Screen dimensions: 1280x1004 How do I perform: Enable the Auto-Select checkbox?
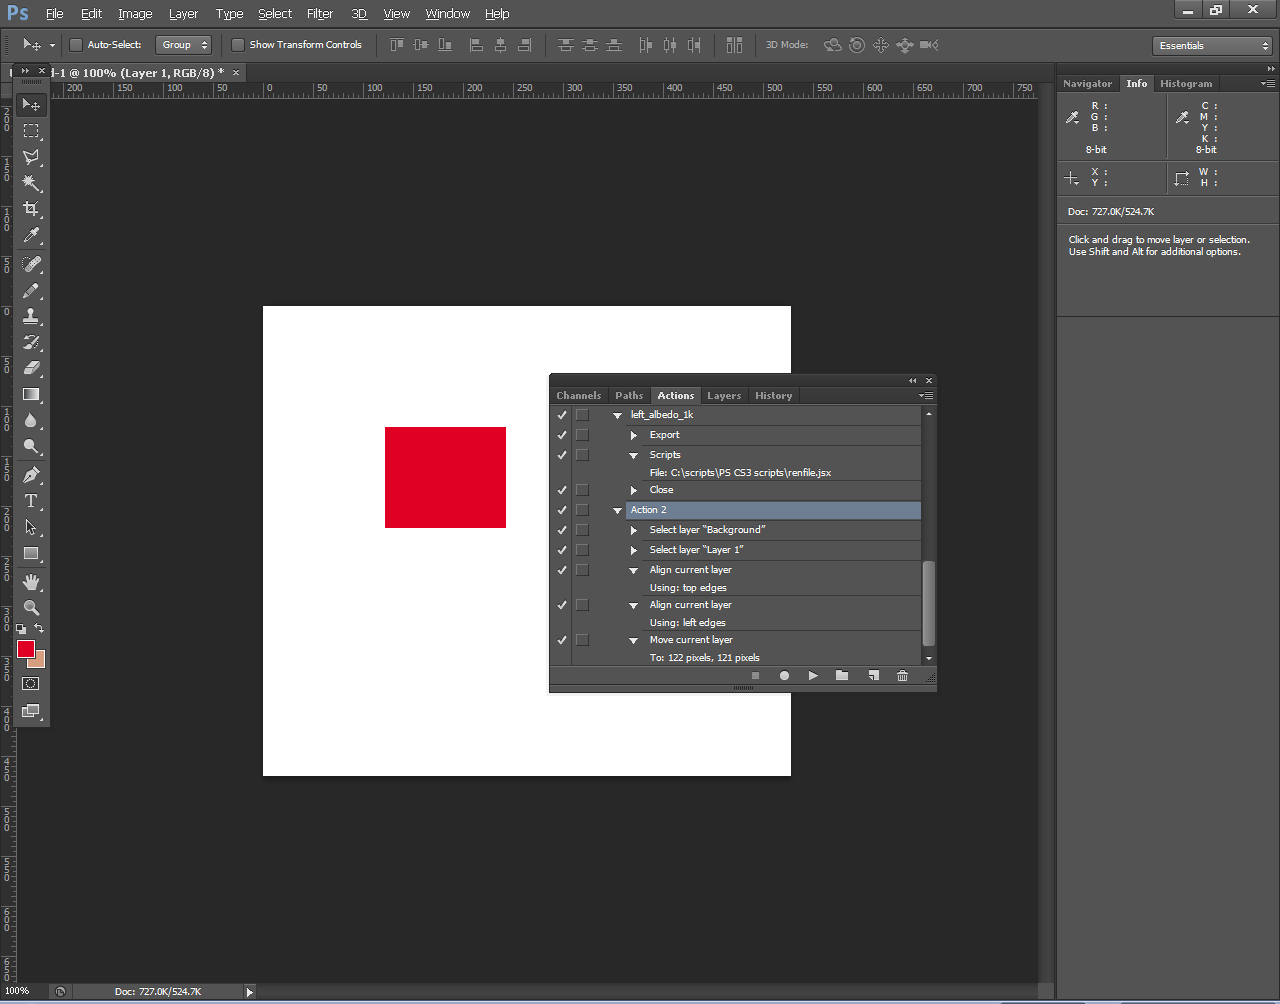(75, 45)
